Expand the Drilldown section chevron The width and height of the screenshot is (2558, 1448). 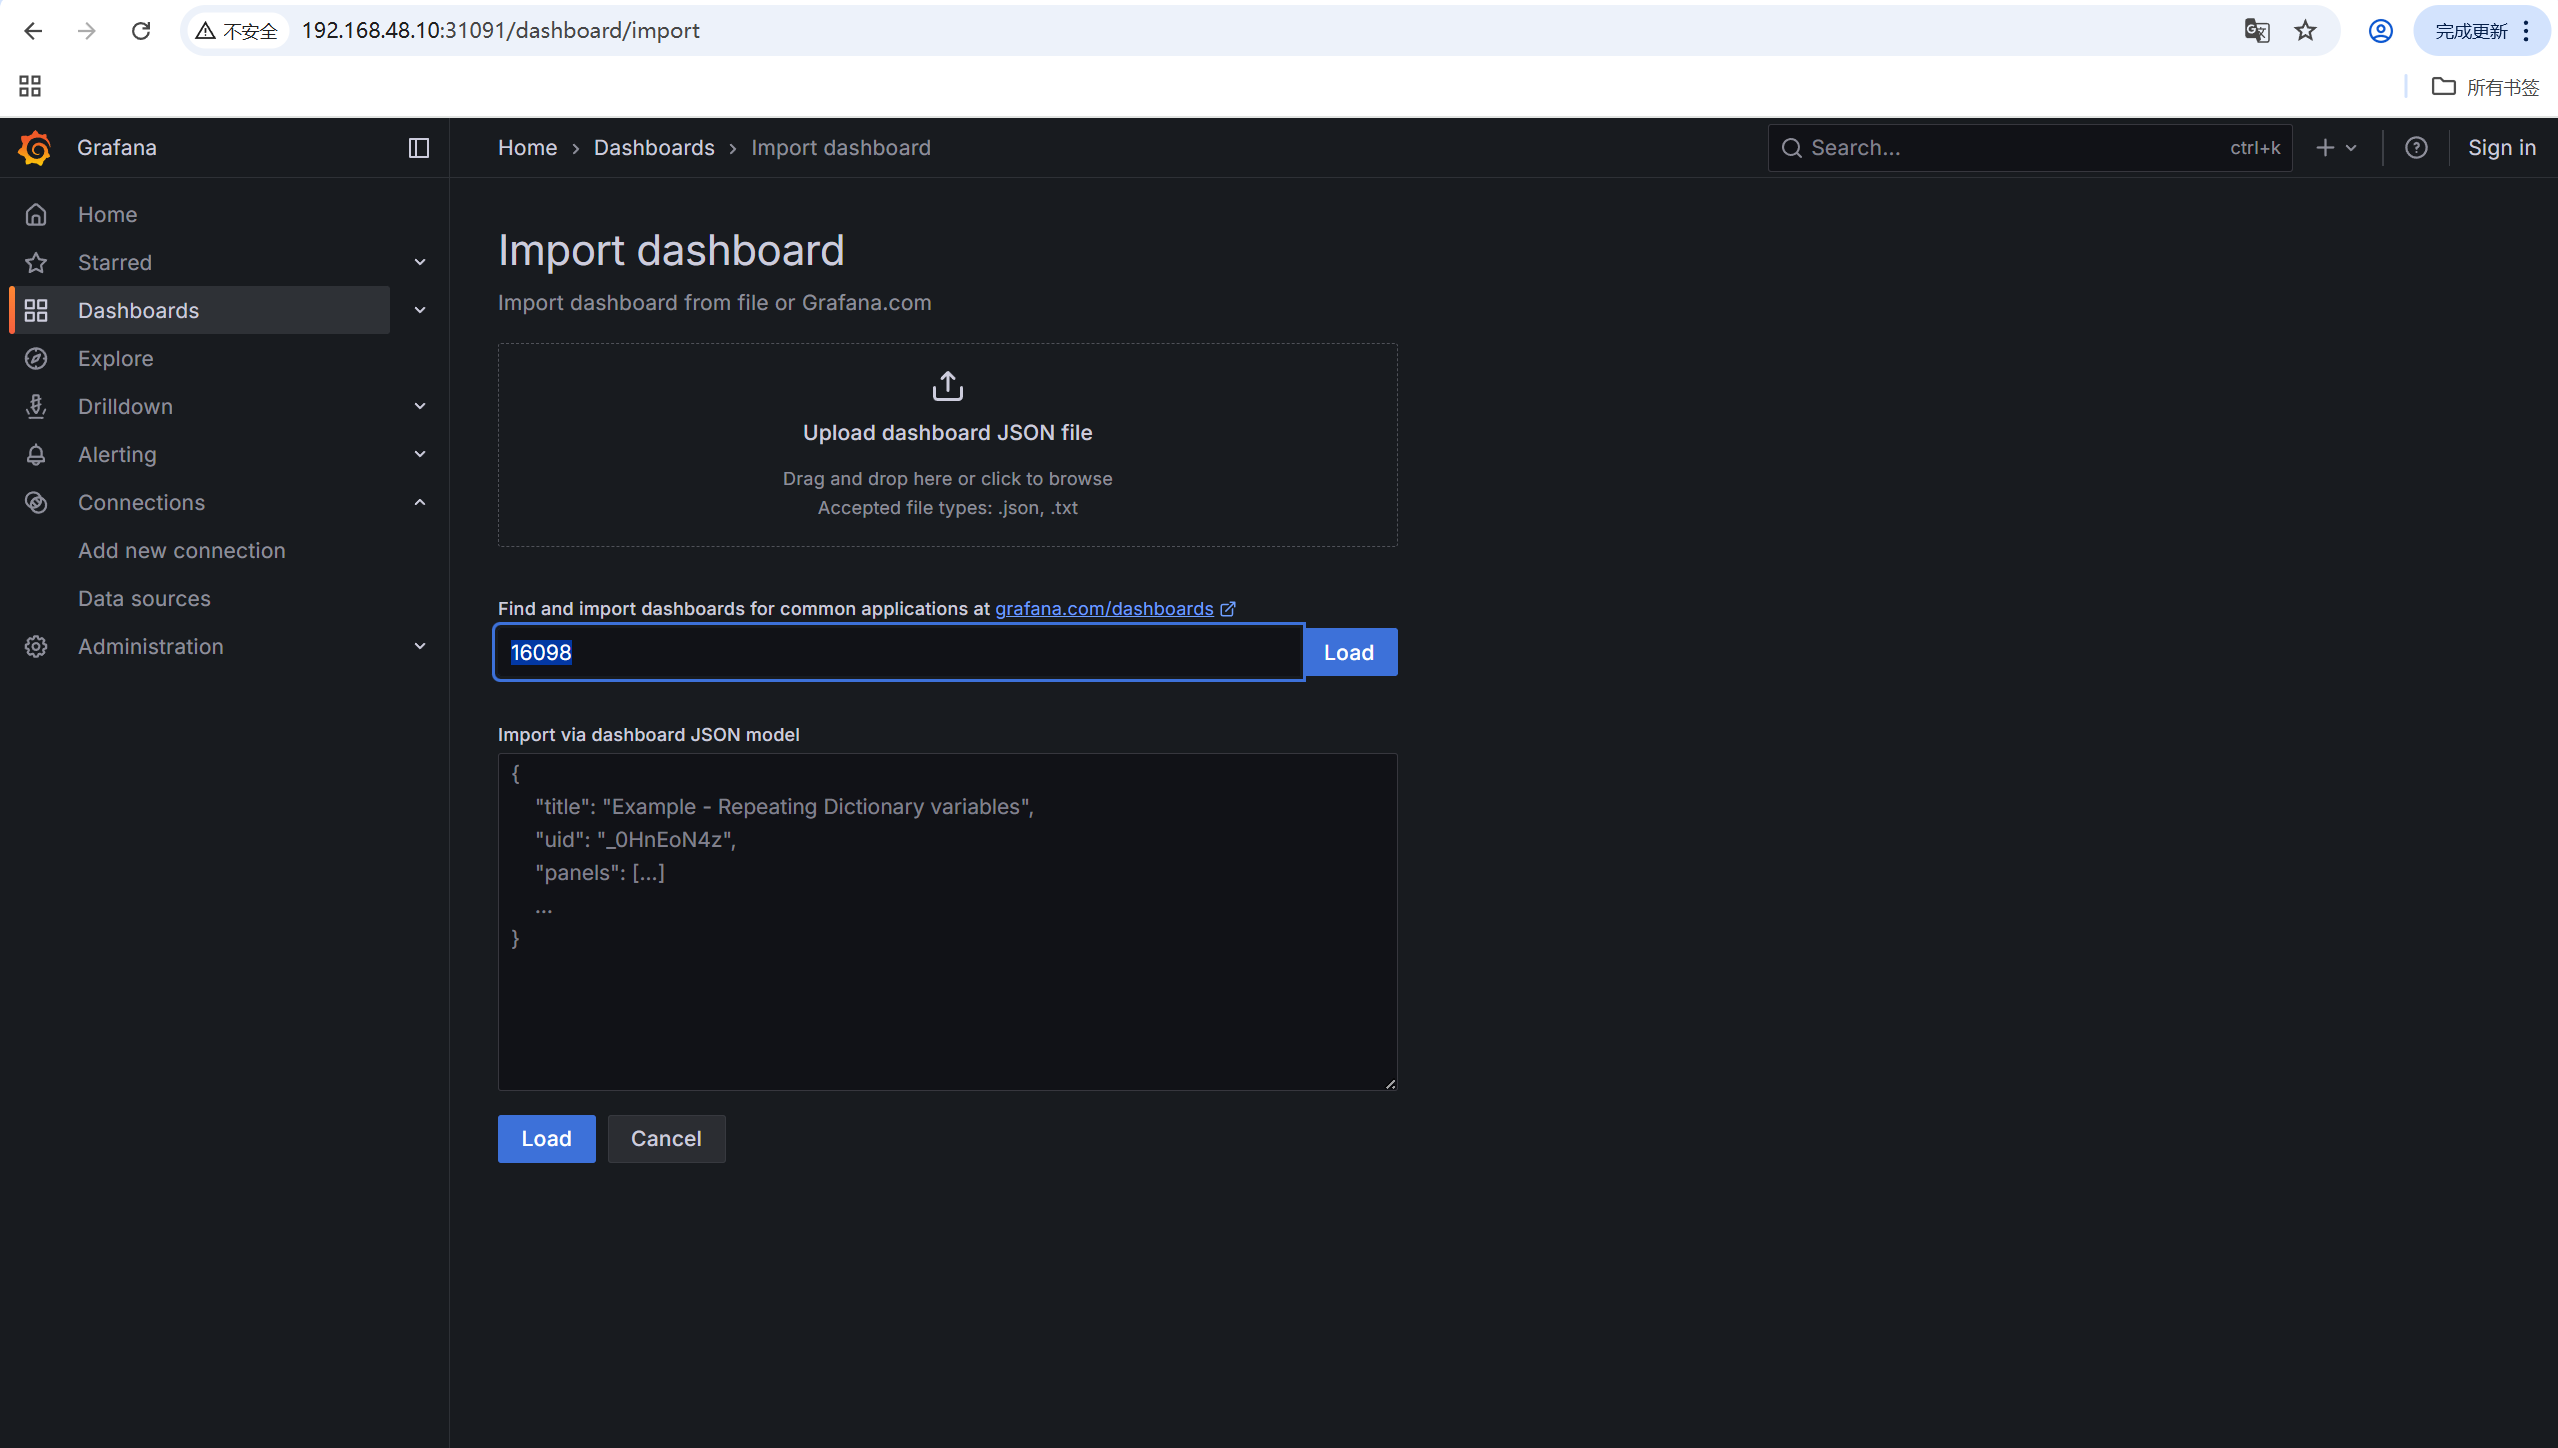420,406
